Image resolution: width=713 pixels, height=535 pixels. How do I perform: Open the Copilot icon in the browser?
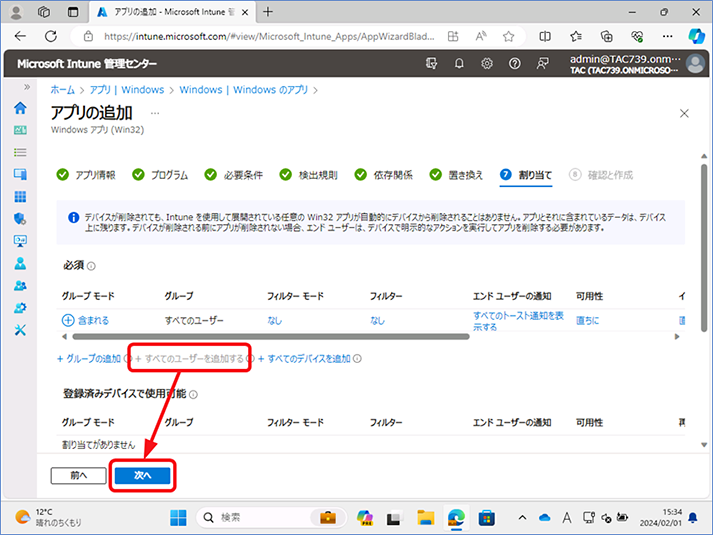click(696, 36)
